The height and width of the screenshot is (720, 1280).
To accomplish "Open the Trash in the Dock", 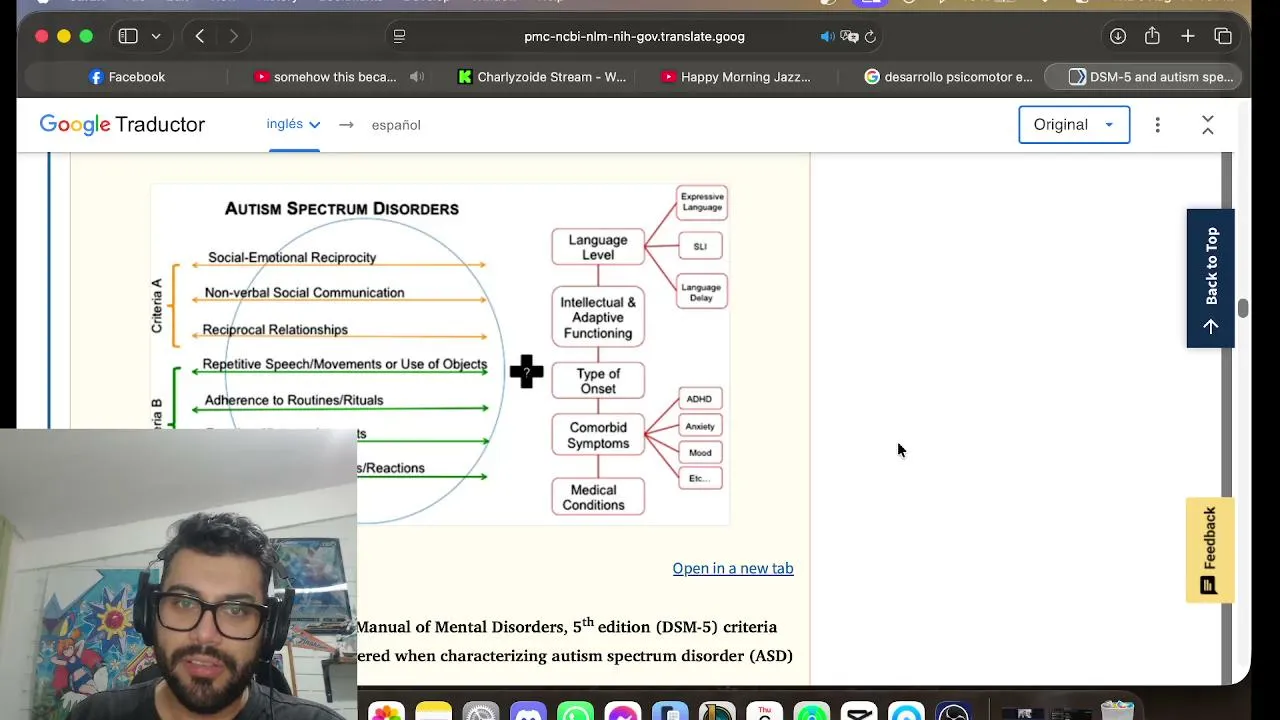I will point(1117,711).
